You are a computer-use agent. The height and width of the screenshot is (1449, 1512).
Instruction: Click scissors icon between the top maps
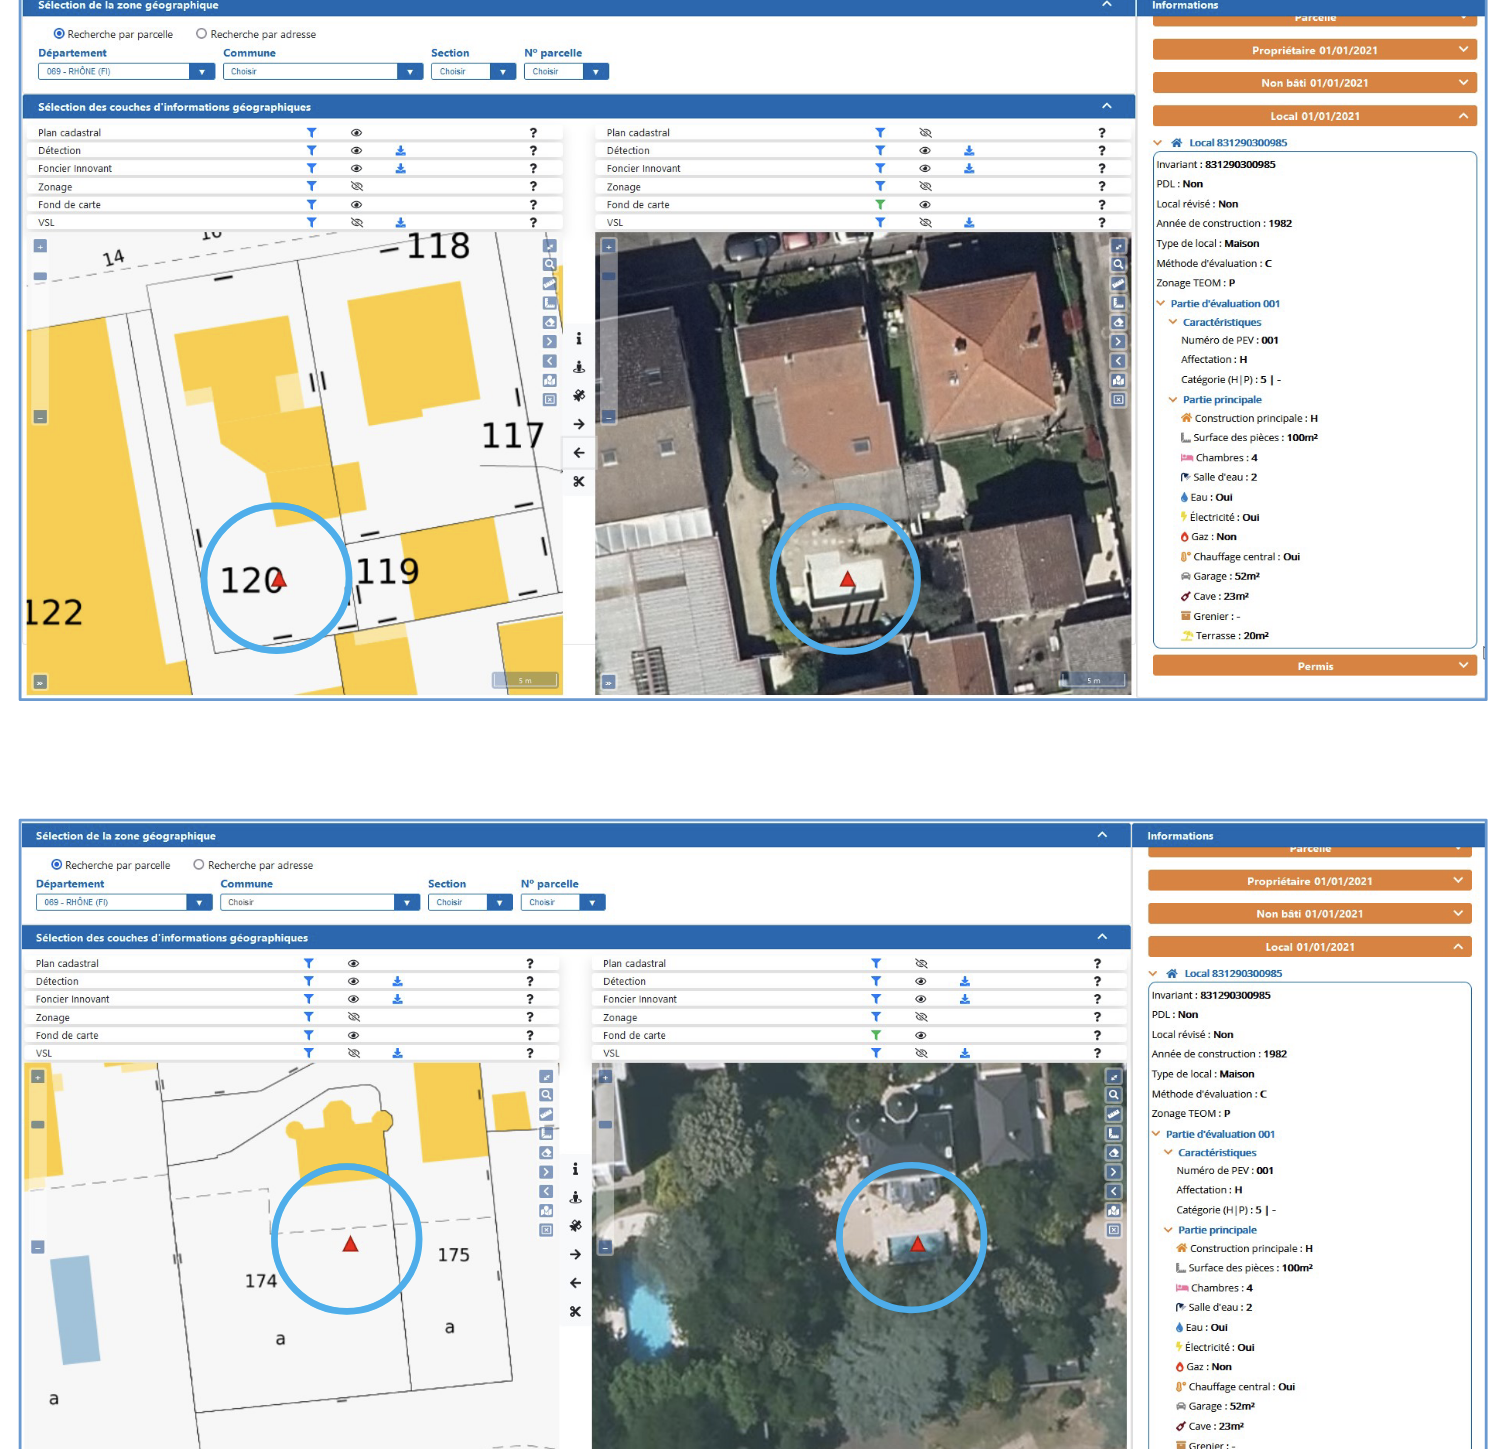[x=579, y=482]
